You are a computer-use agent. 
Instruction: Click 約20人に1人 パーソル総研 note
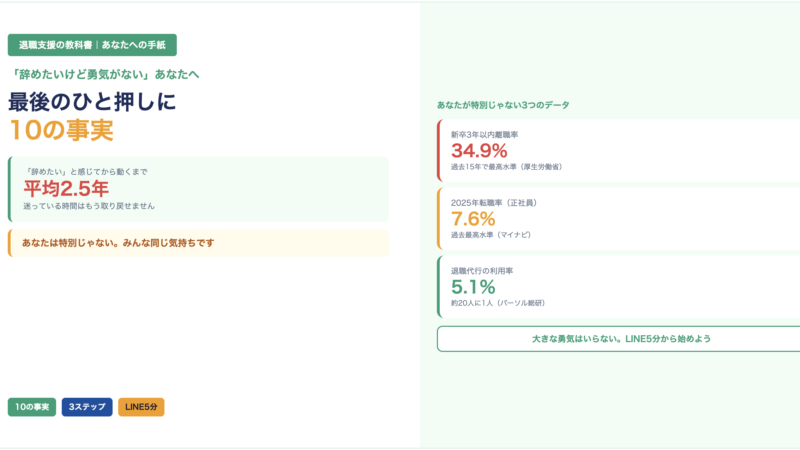click(x=498, y=303)
